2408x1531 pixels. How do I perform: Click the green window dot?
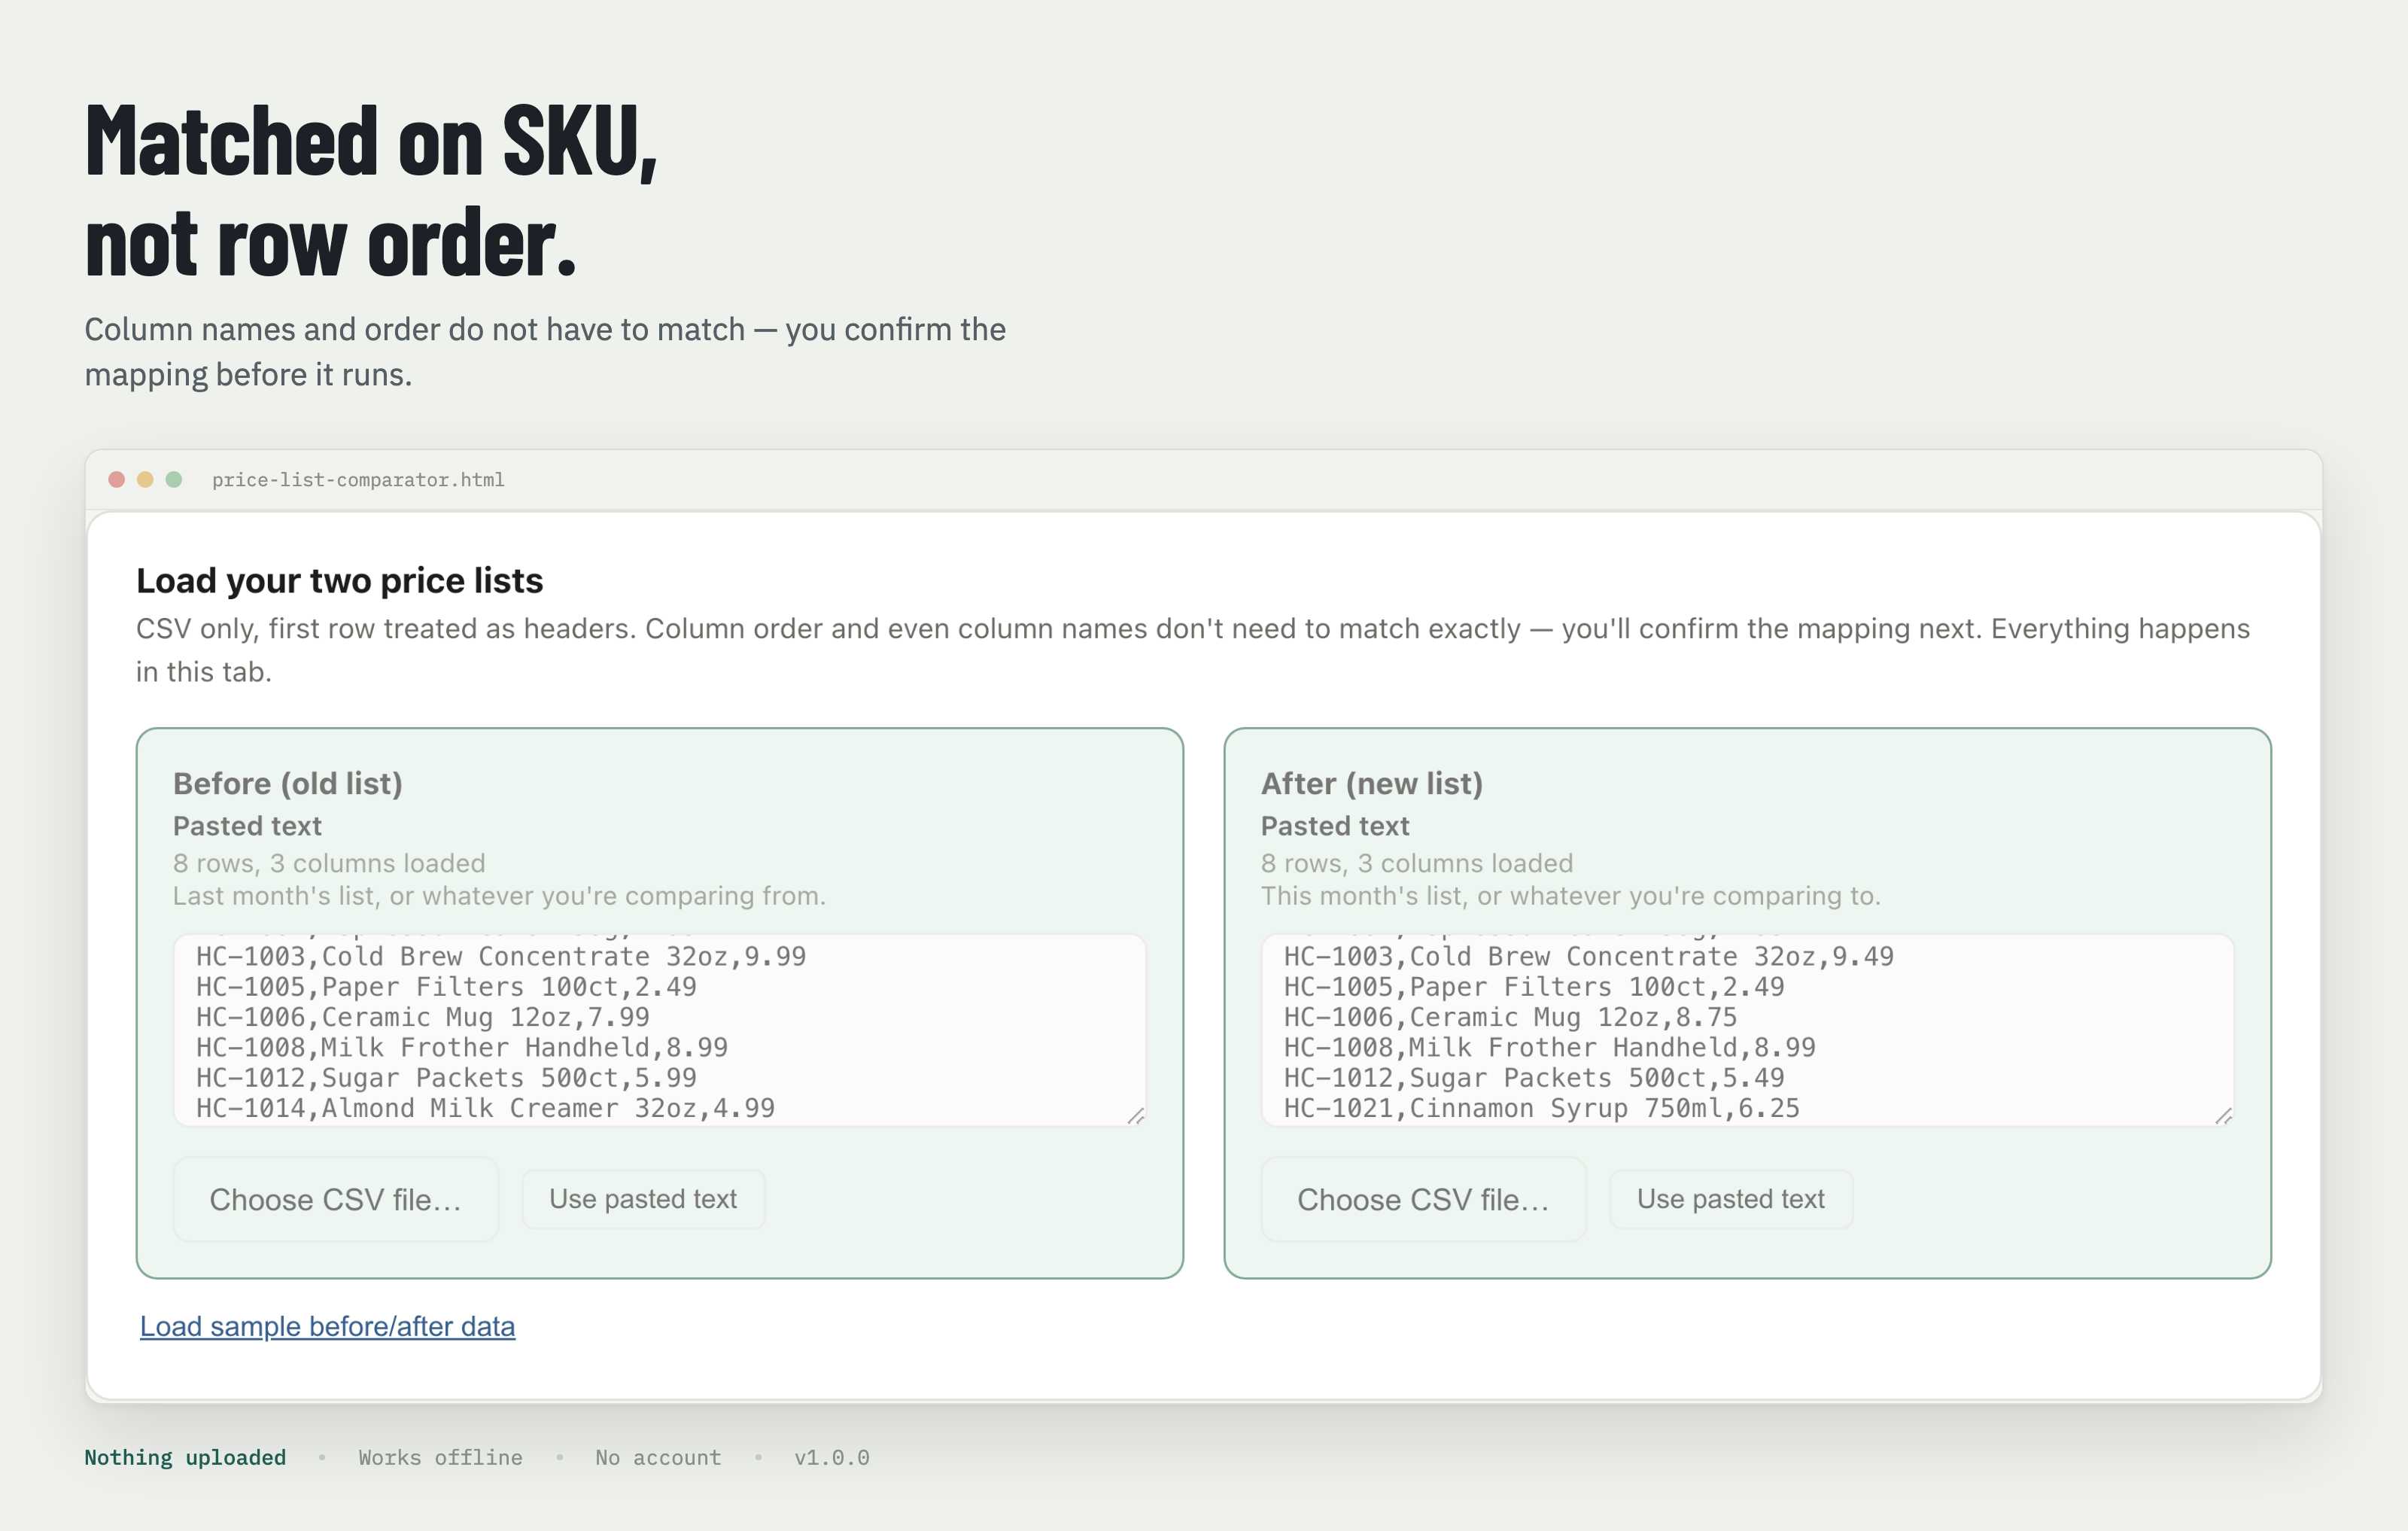click(174, 479)
